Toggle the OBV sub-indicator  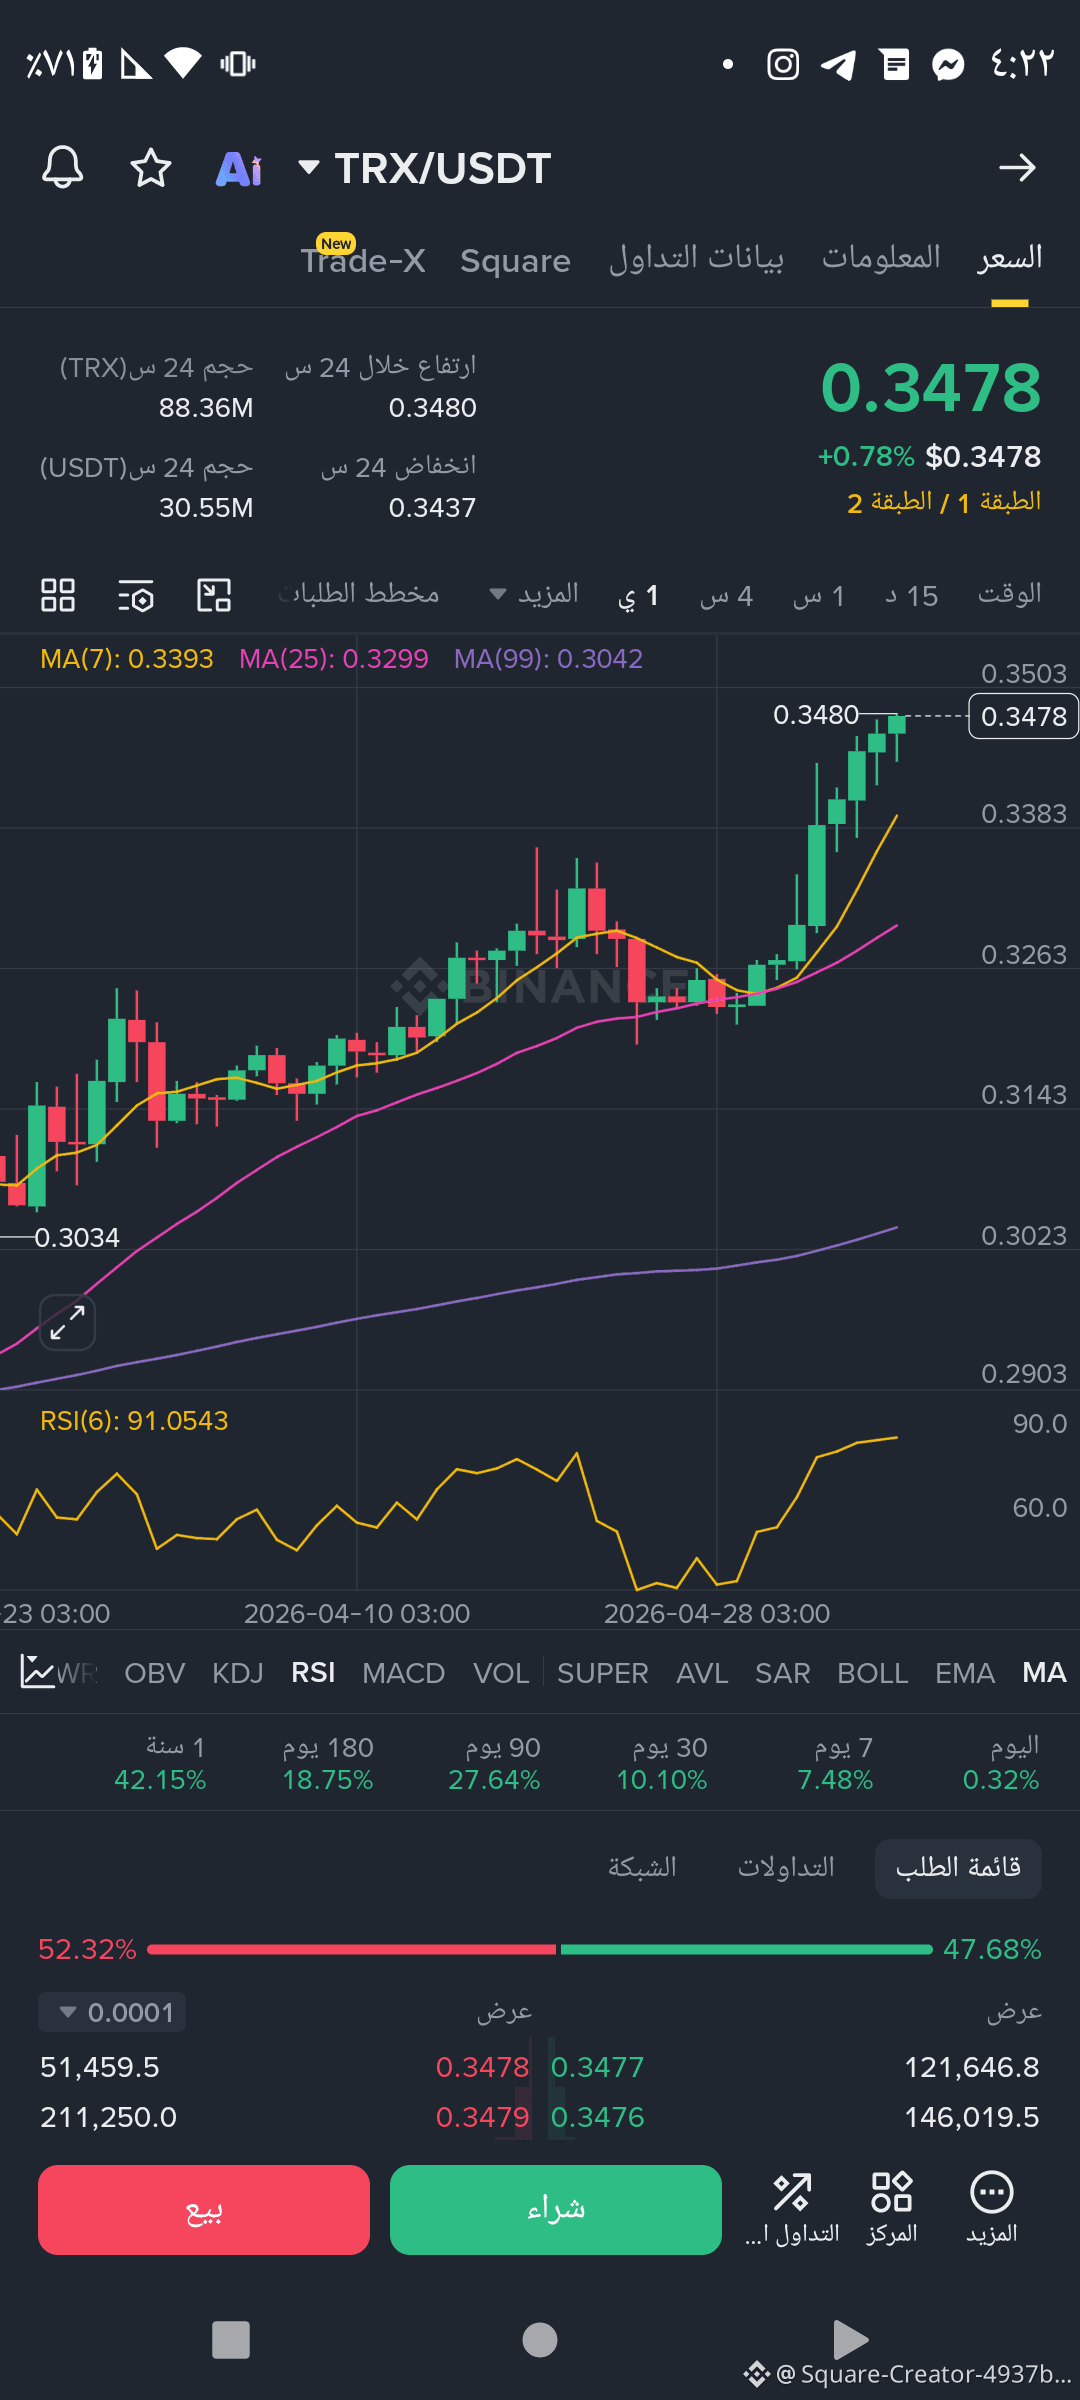(155, 1673)
